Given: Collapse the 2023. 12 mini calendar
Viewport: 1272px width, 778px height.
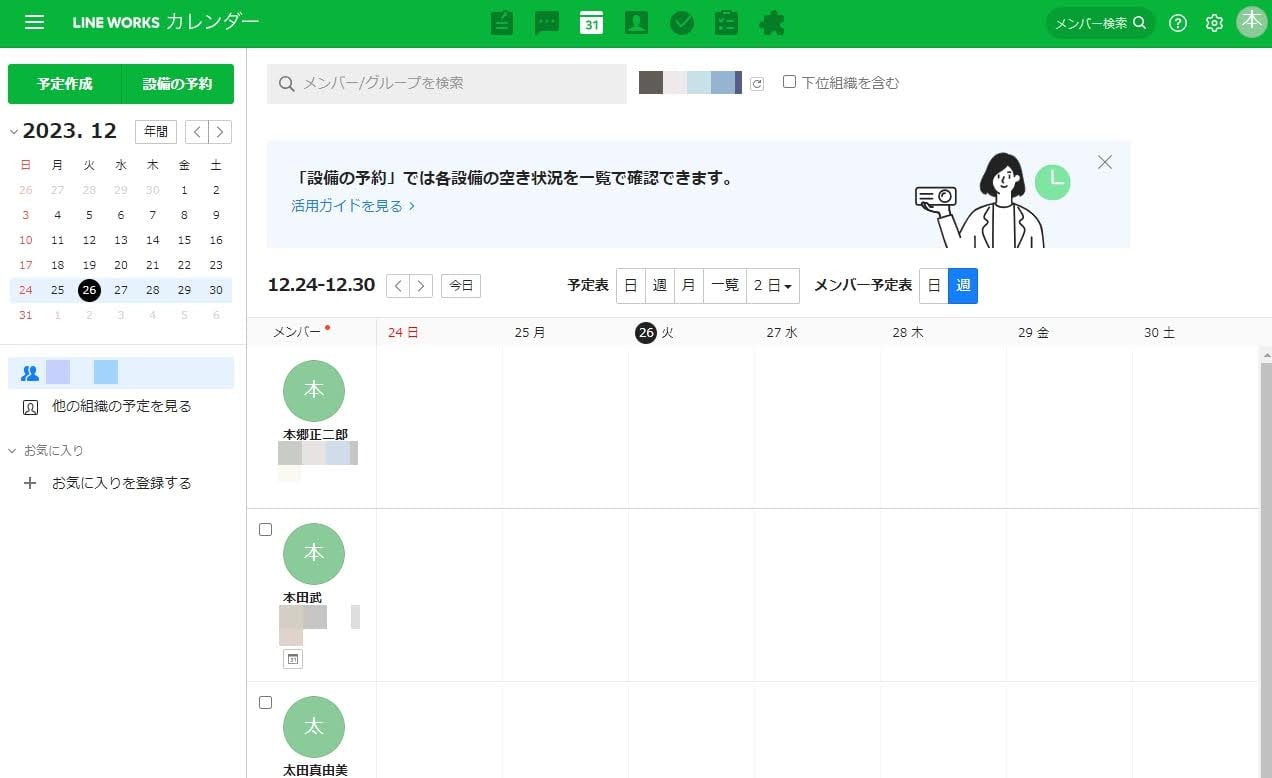Looking at the screenshot, I should pyautogui.click(x=14, y=132).
